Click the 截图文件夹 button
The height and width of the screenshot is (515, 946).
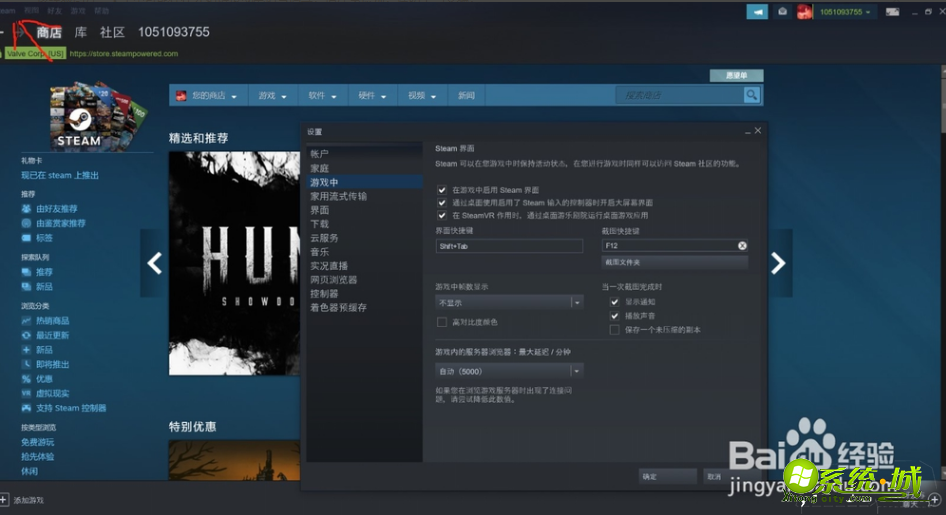point(675,262)
